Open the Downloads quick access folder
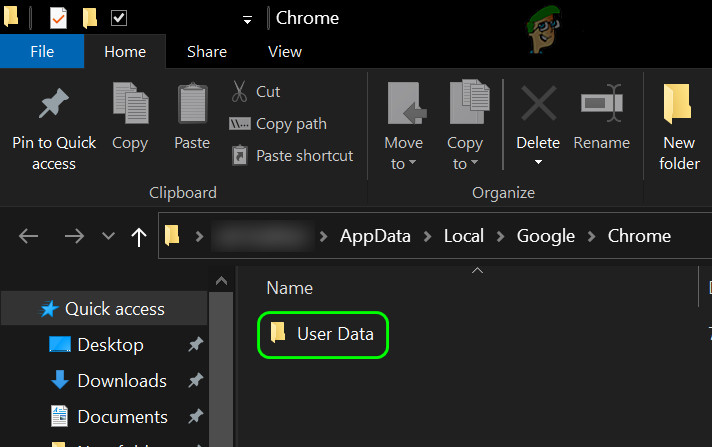Viewport: 712px width, 447px height. 121,381
